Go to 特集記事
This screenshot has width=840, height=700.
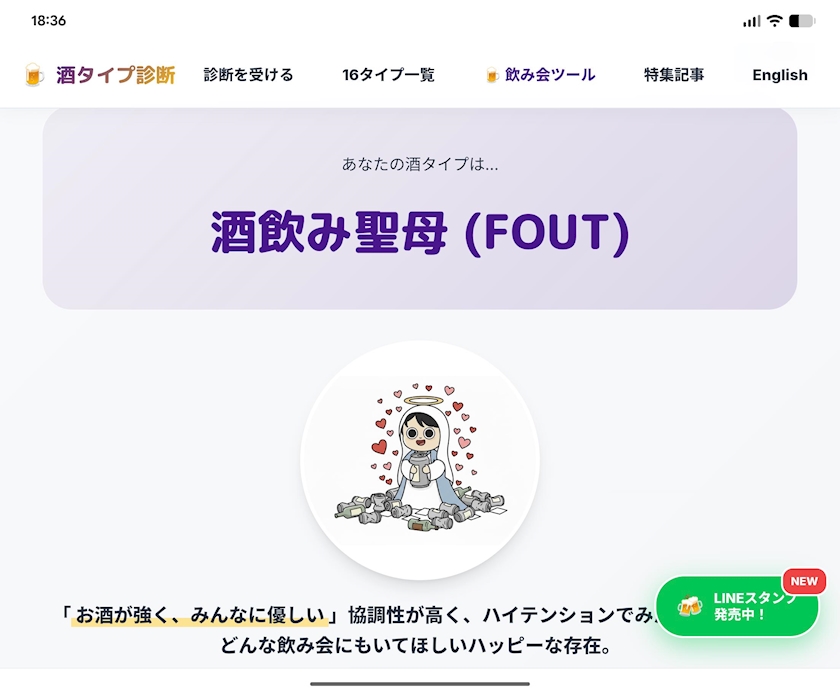point(674,74)
